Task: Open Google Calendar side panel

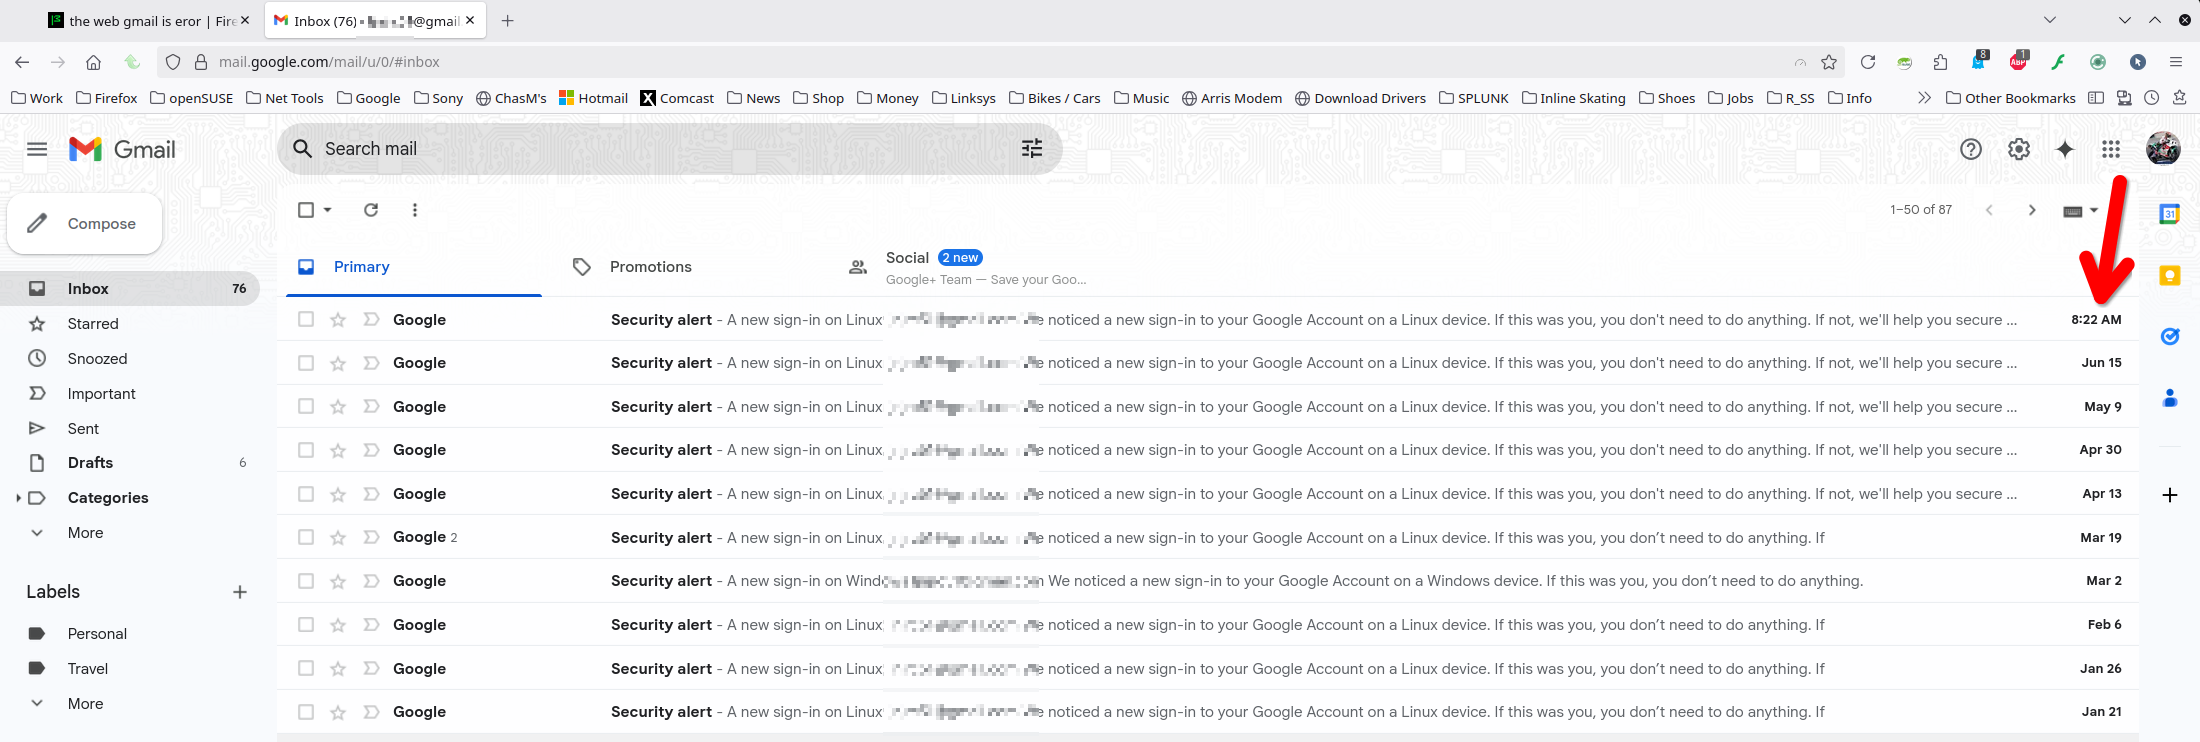Action: [x=2170, y=214]
